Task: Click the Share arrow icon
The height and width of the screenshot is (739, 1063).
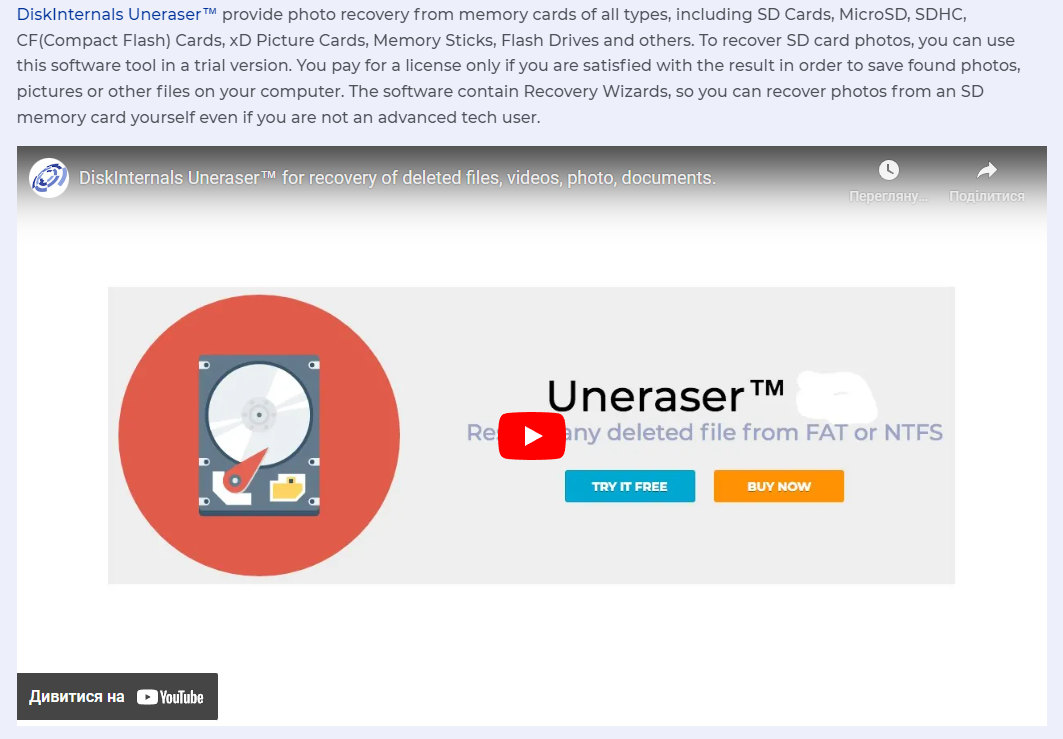Action: click(x=986, y=170)
